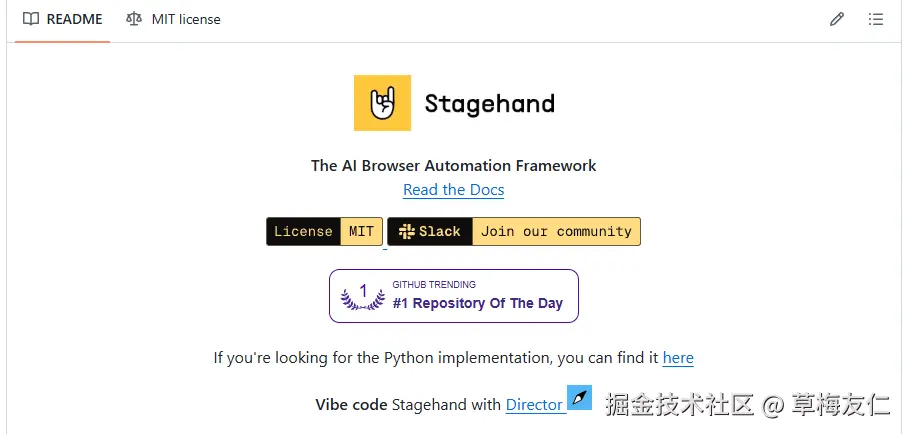
Task: Click the yellow 'MIT' badge segment
Action: pyautogui.click(x=361, y=232)
